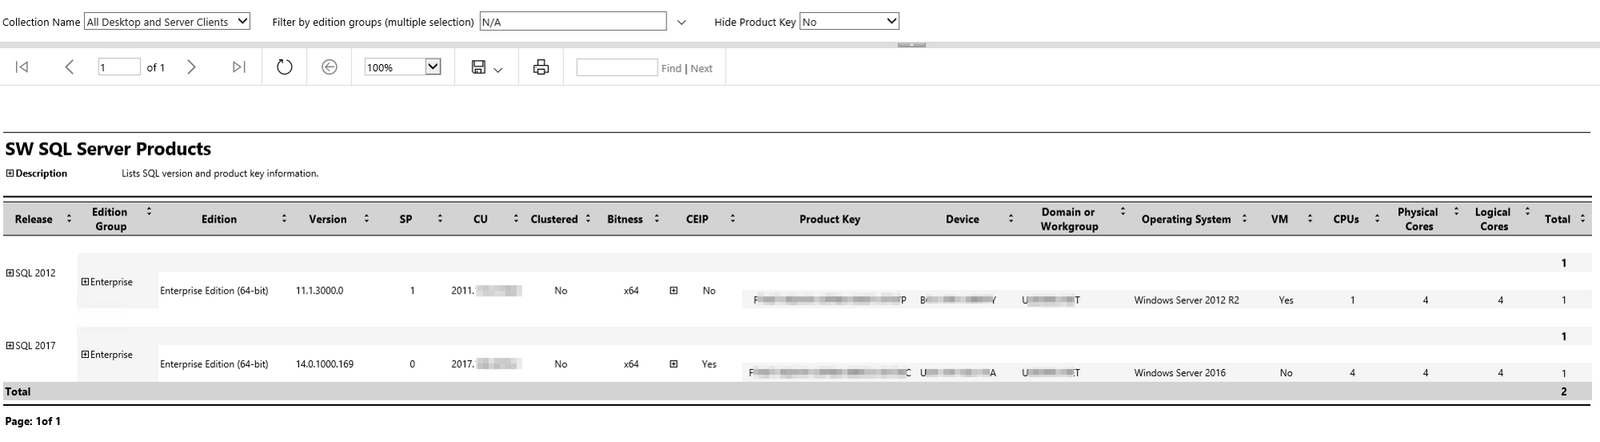Click version 14.0.1000.169 cell
1600x442 pixels.
point(325,364)
